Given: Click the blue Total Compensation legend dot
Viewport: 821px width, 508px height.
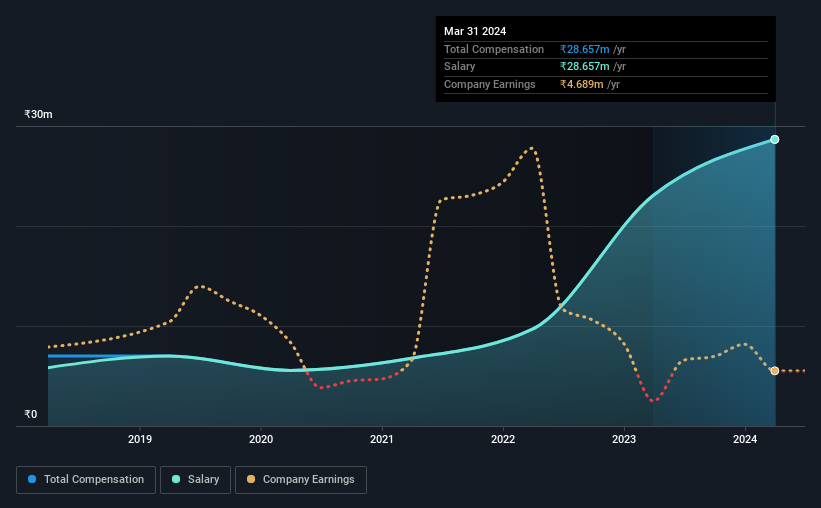Looking at the screenshot, I should click(x=32, y=479).
